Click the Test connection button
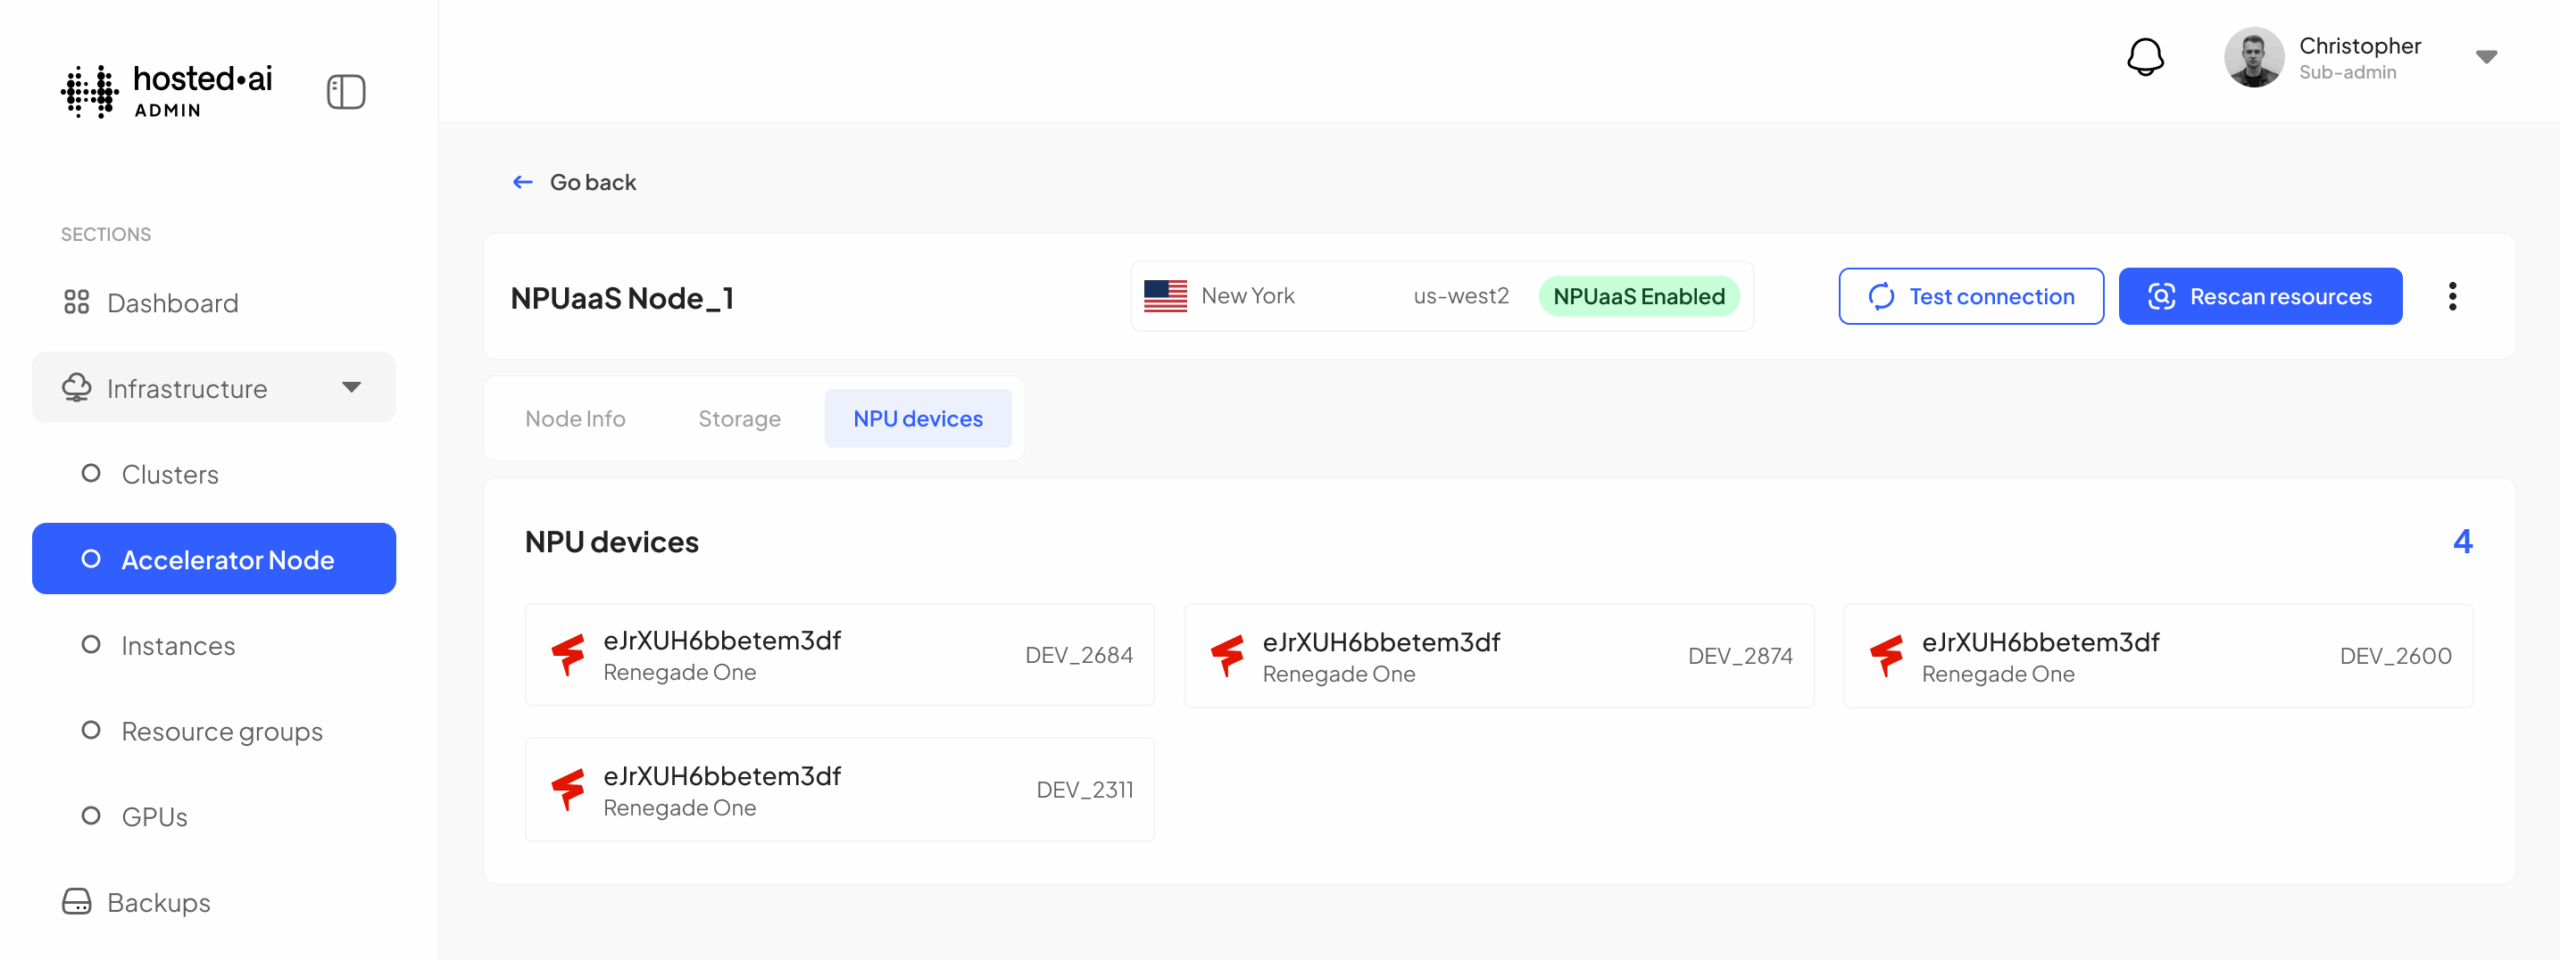 [x=1970, y=296]
